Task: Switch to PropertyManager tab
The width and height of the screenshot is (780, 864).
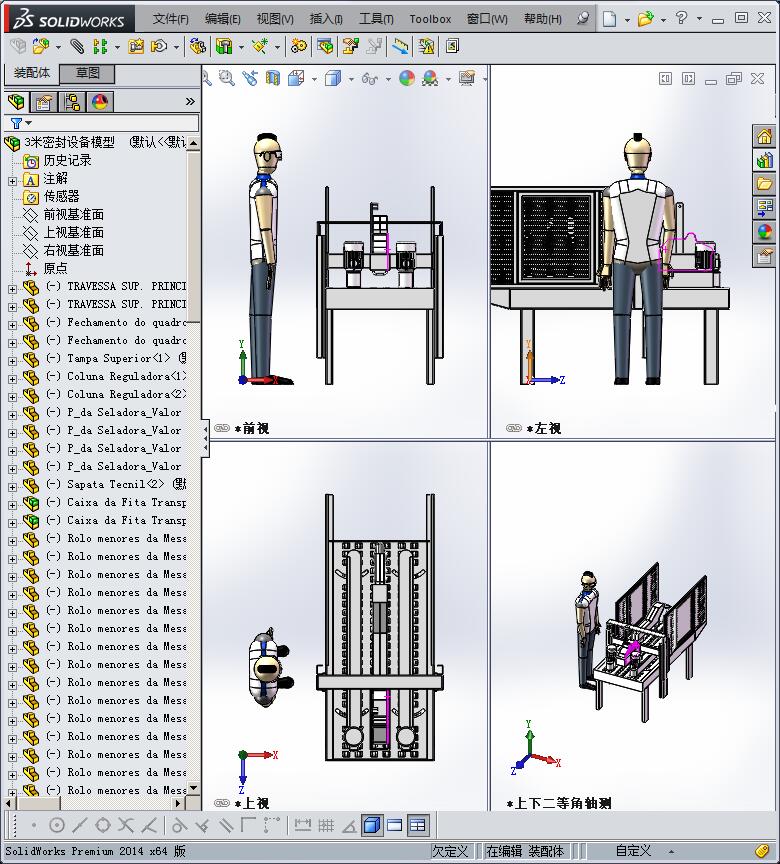Action: click(x=44, y=102)
